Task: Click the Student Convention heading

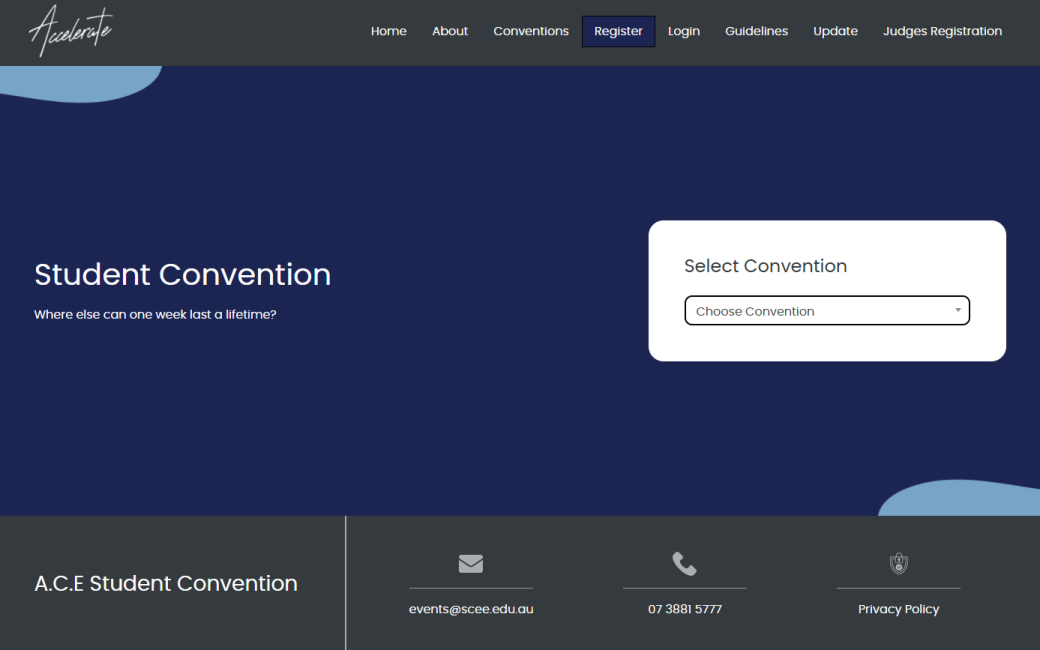Action: tap(183, 274)
